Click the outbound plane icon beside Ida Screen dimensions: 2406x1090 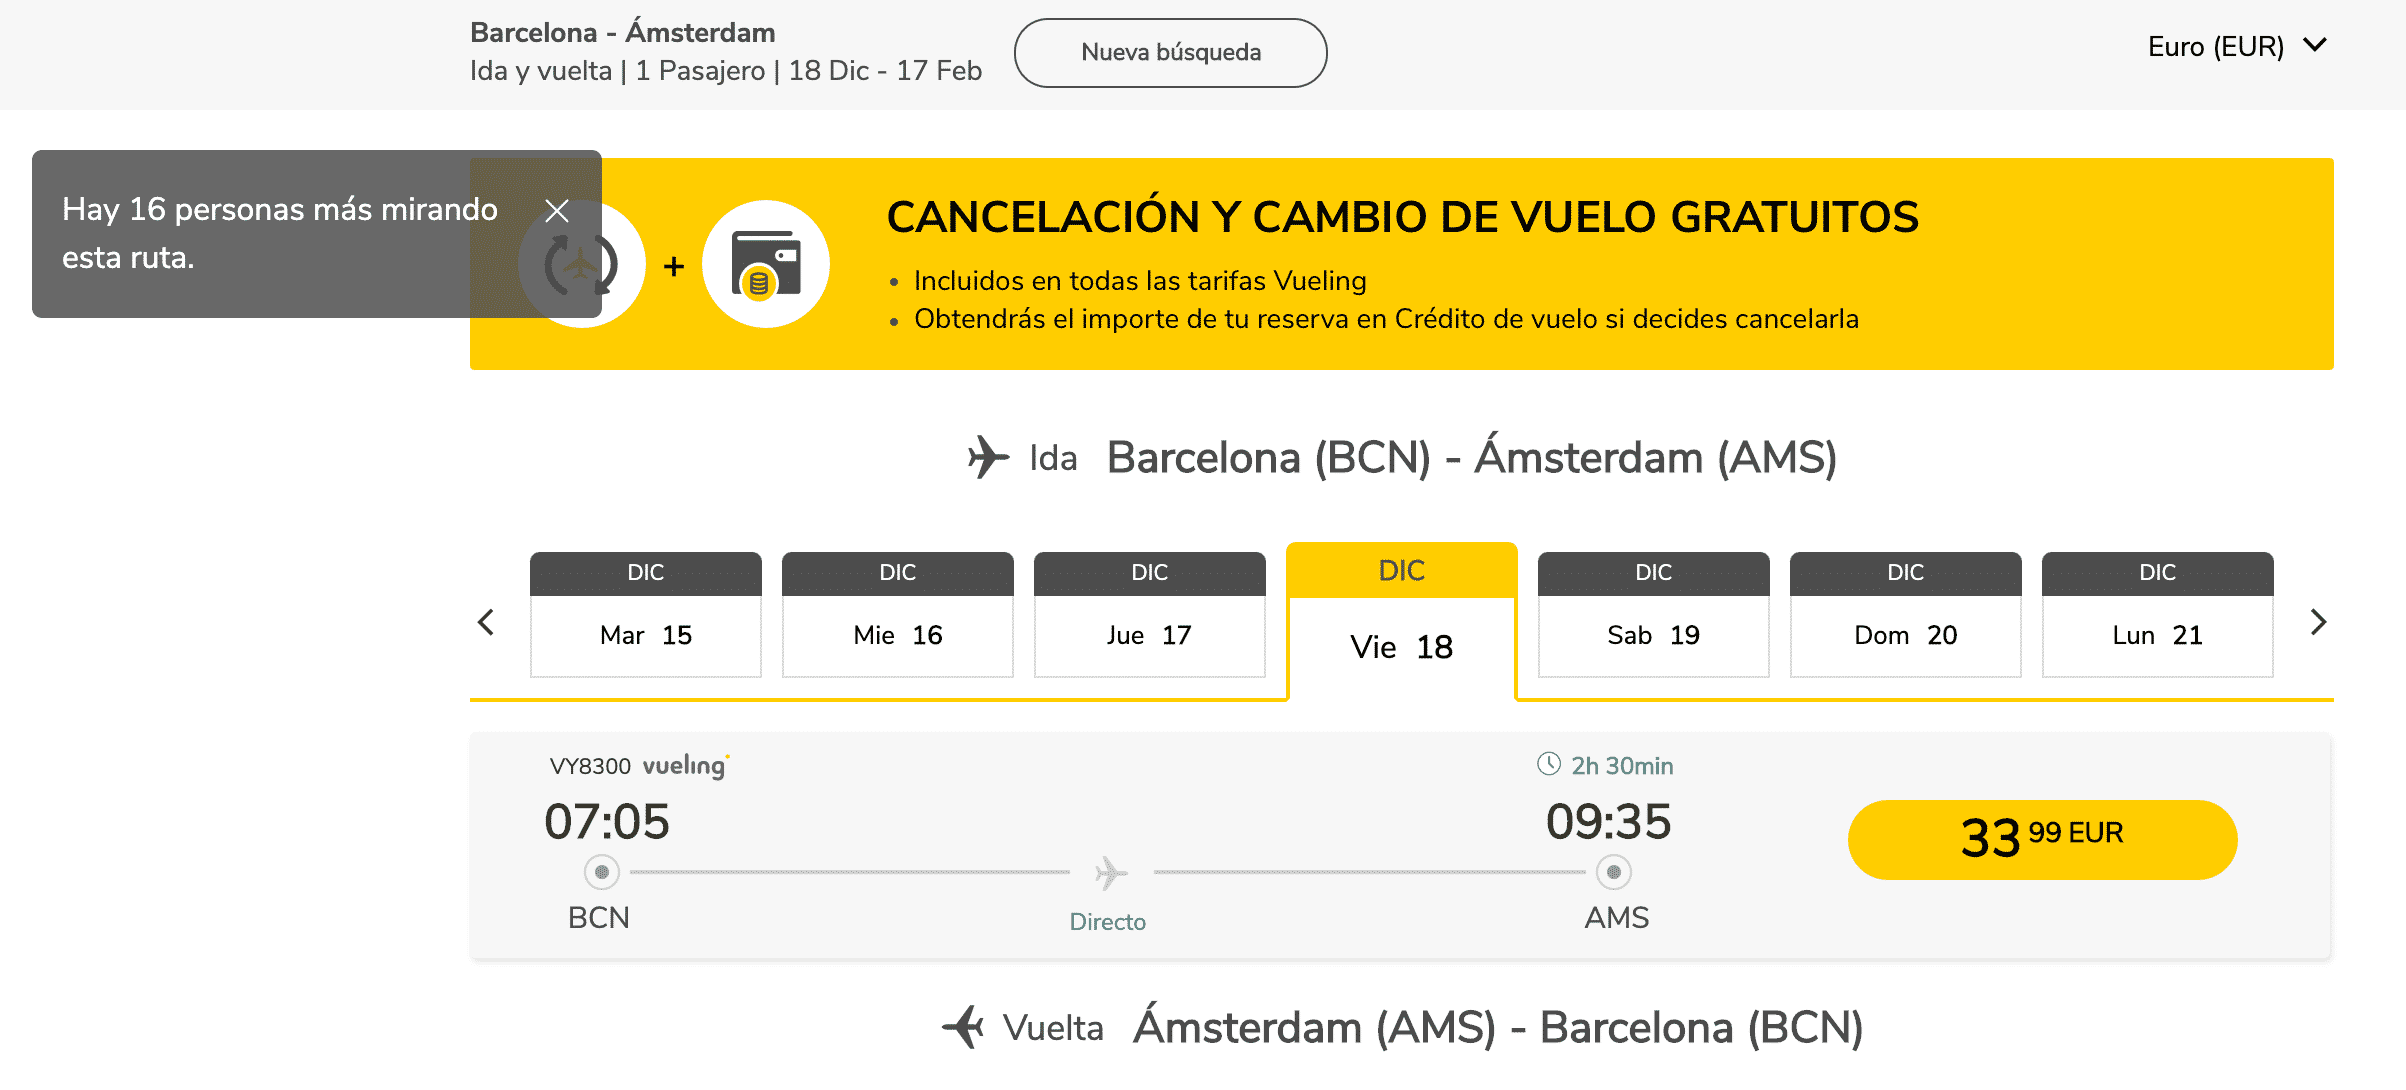(x=988, y=457)
